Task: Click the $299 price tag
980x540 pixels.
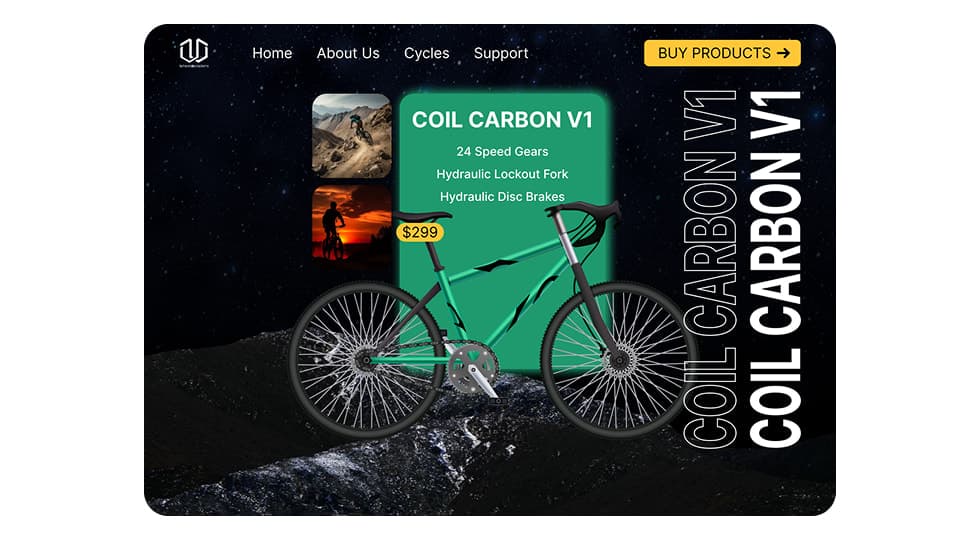Action: tap(420, 232)
